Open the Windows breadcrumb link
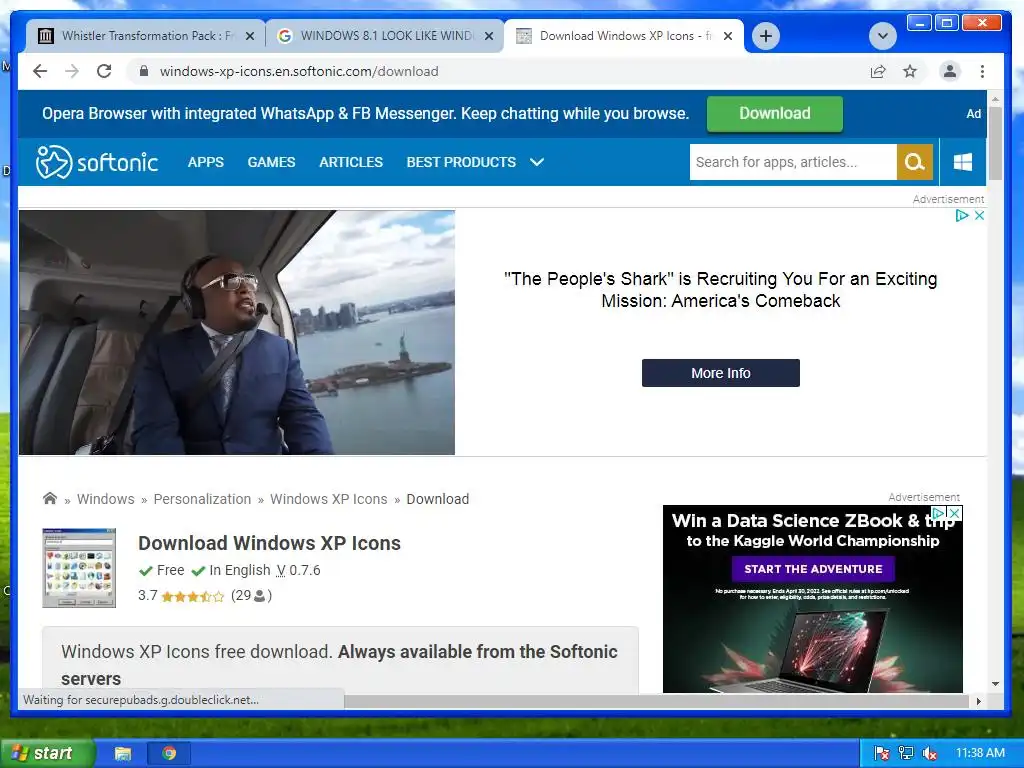This screenshot has height=768, width=1024. pos(106,499)
